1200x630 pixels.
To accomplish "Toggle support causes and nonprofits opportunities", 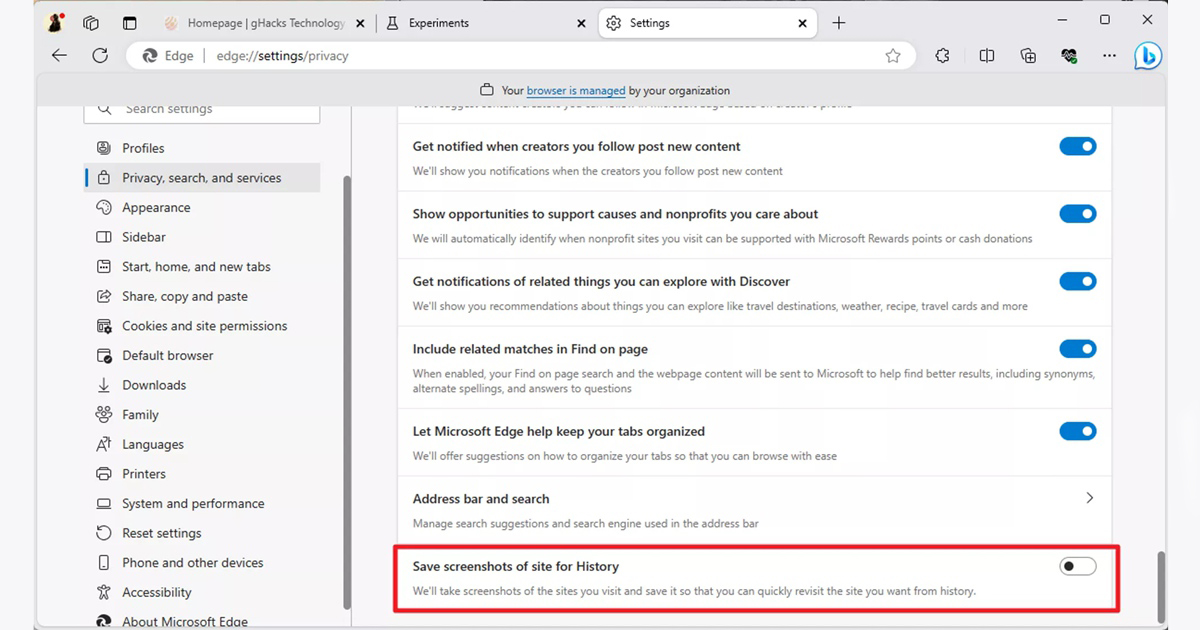I will (1078, 214).
